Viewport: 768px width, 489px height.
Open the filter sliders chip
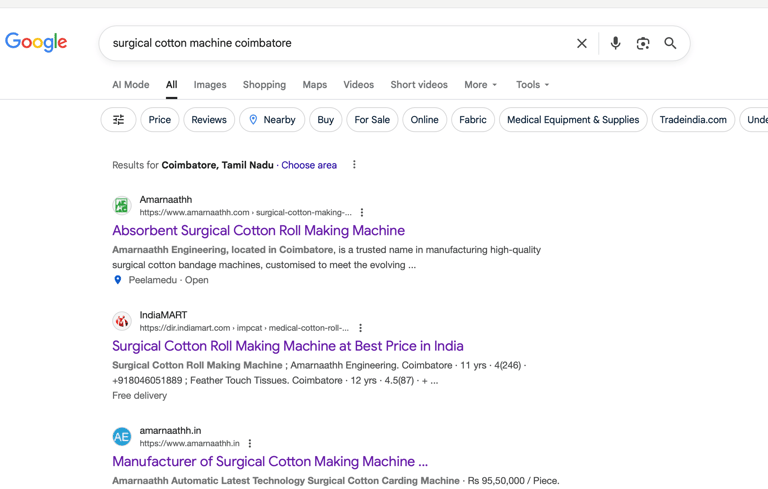pyautogui.click(x=119, y=120)
